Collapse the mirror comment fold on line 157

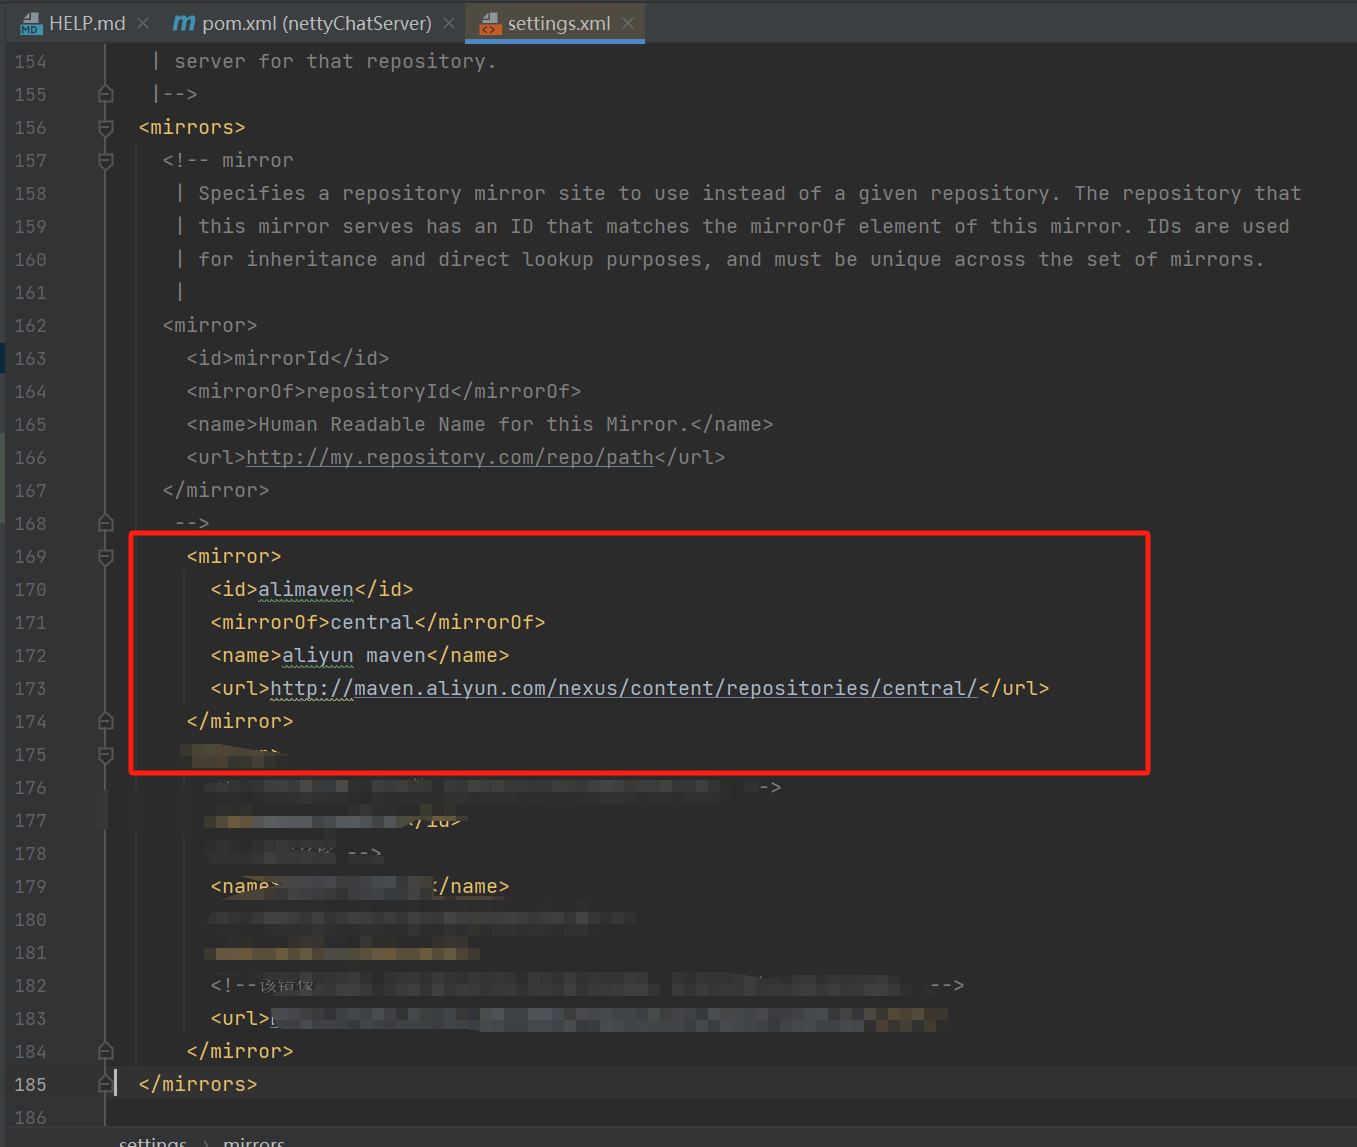coord(106,160)
